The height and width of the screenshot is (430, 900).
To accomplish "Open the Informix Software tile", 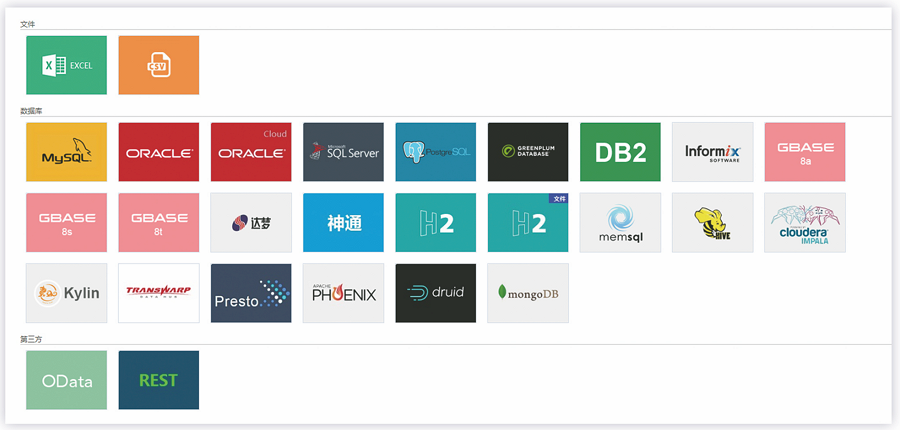I will pyautogui.click(x=713, y=152).
